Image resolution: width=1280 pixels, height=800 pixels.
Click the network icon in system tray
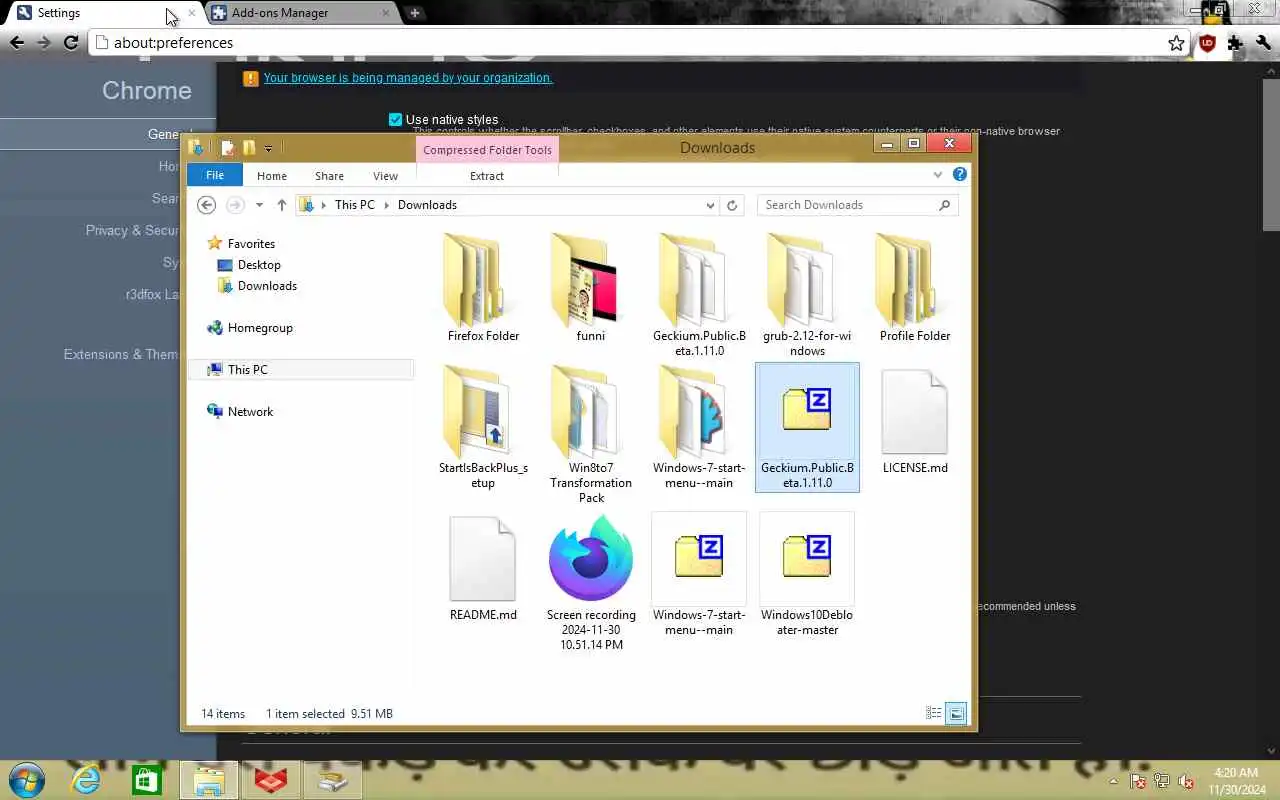(1162, 781)
